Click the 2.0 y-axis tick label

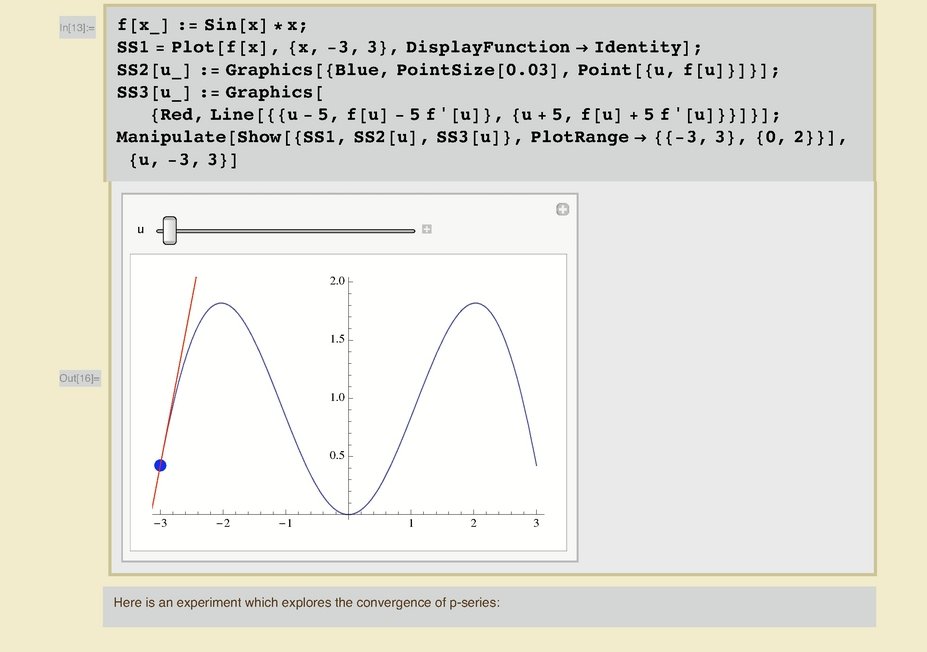pyautogui.click(x=336, y=282)
